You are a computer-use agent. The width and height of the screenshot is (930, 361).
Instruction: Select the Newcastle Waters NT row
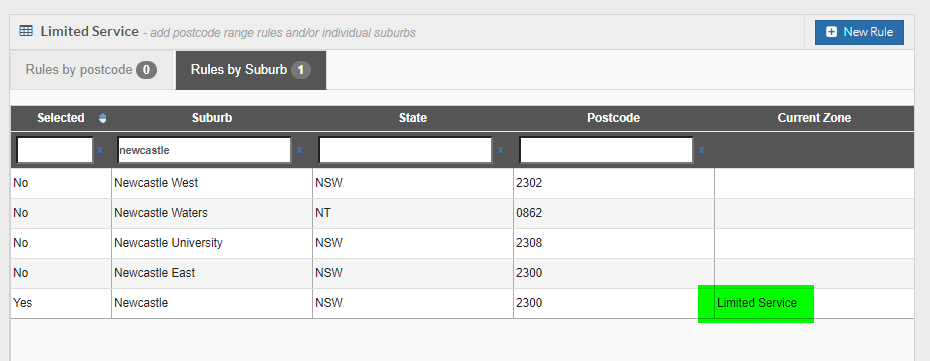[462, 213]
